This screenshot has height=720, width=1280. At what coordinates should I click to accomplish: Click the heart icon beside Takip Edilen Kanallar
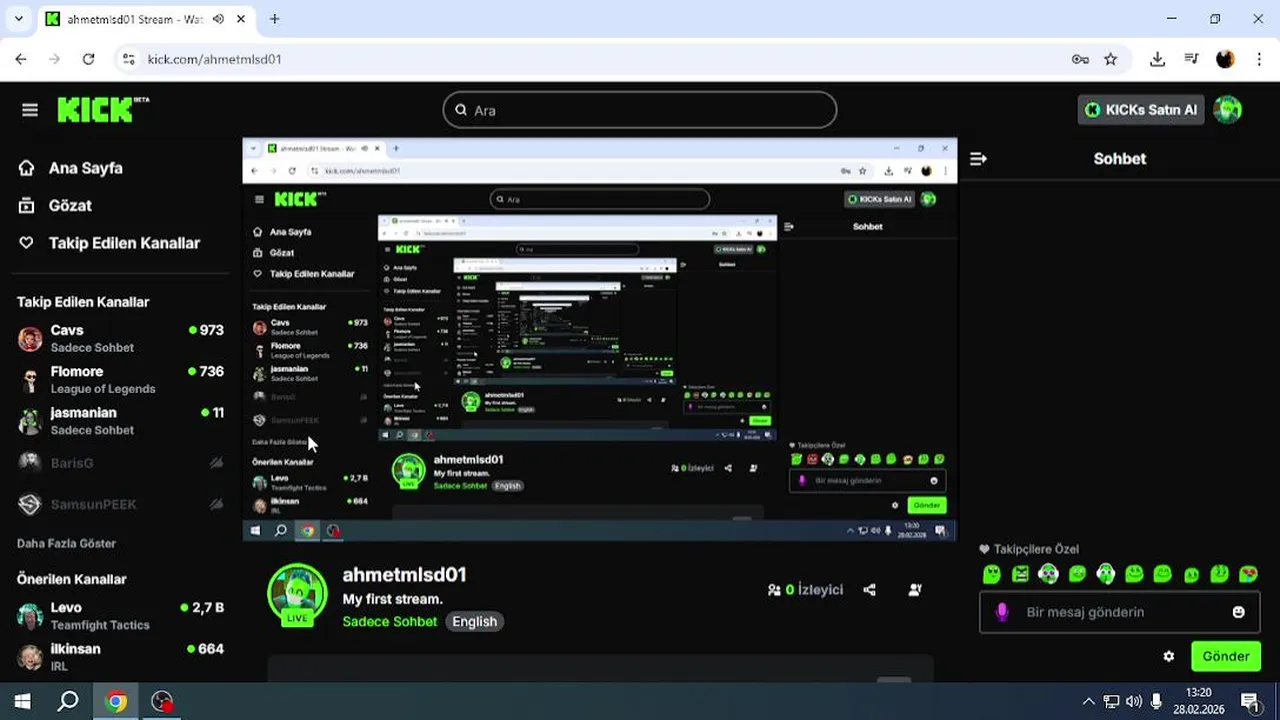pyautogui.click(x=27, y=243)
